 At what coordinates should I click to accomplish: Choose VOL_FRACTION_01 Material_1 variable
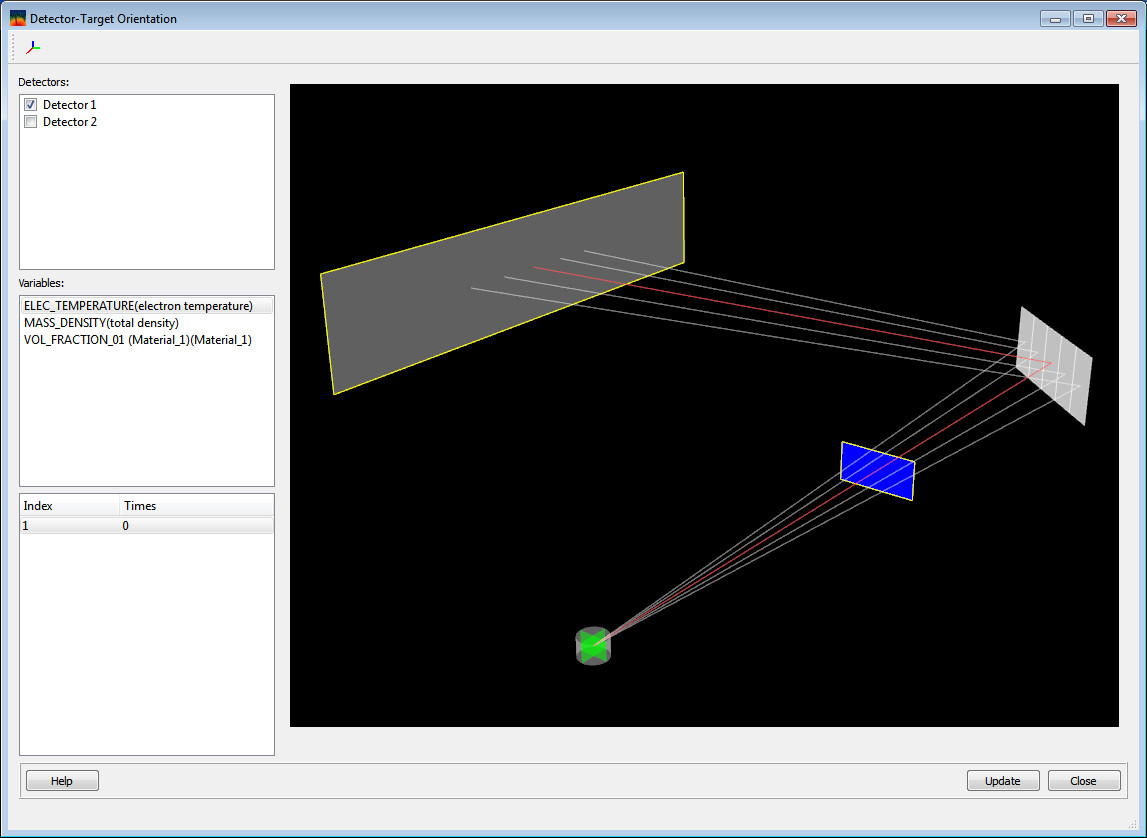tap(137, 340)
